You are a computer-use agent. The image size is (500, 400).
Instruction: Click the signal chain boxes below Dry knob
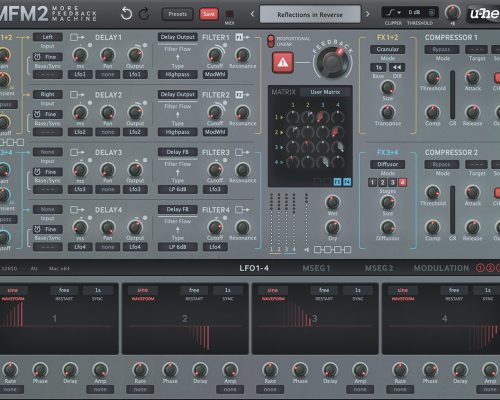(x=333, y=250)
